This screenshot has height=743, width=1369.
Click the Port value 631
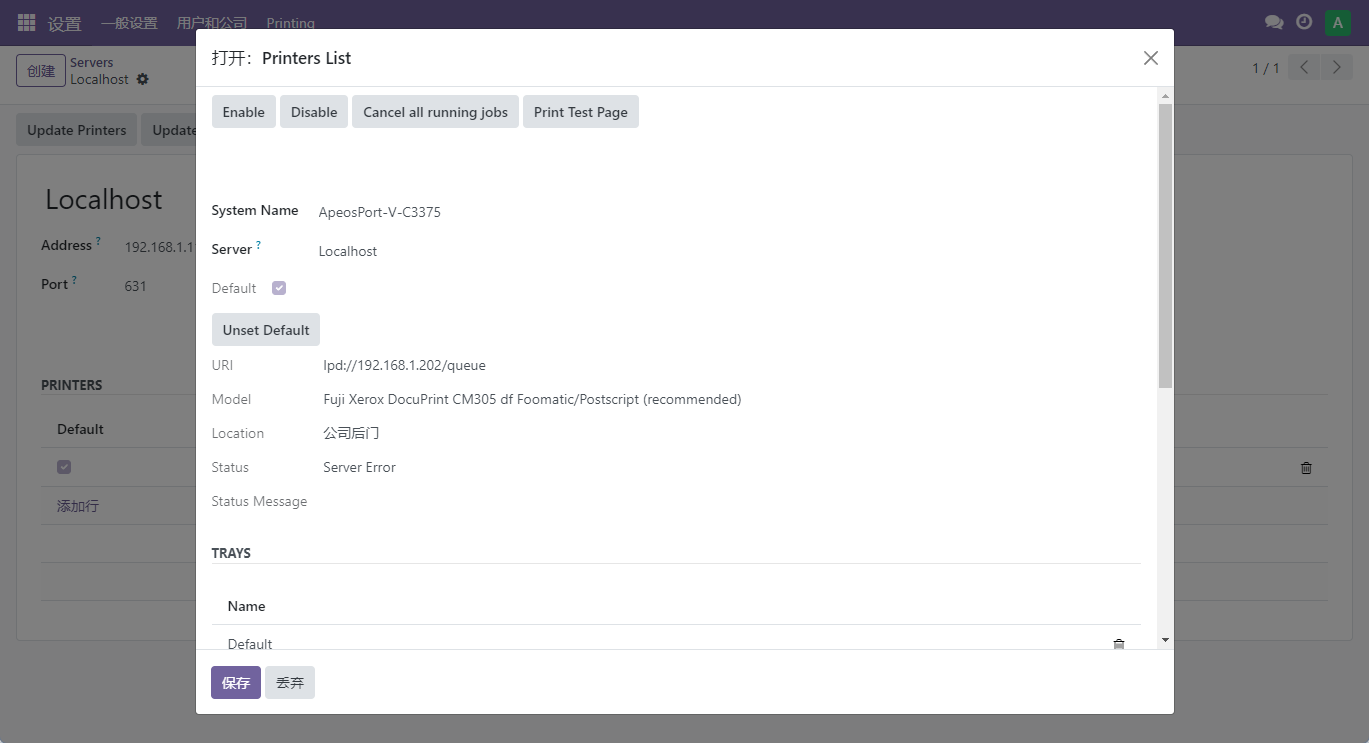(136, 286)
